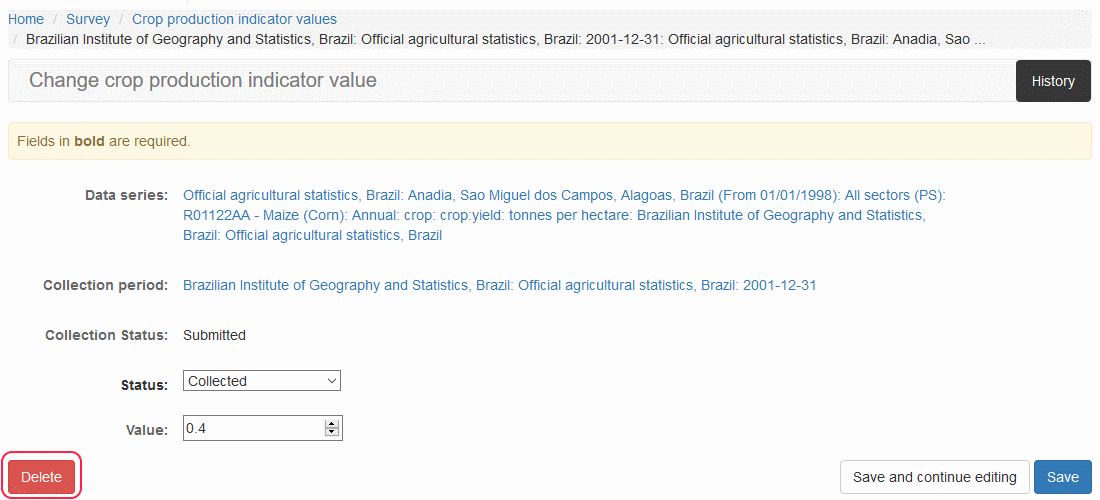
Task: Click the History button
Action: (1053, 81)
